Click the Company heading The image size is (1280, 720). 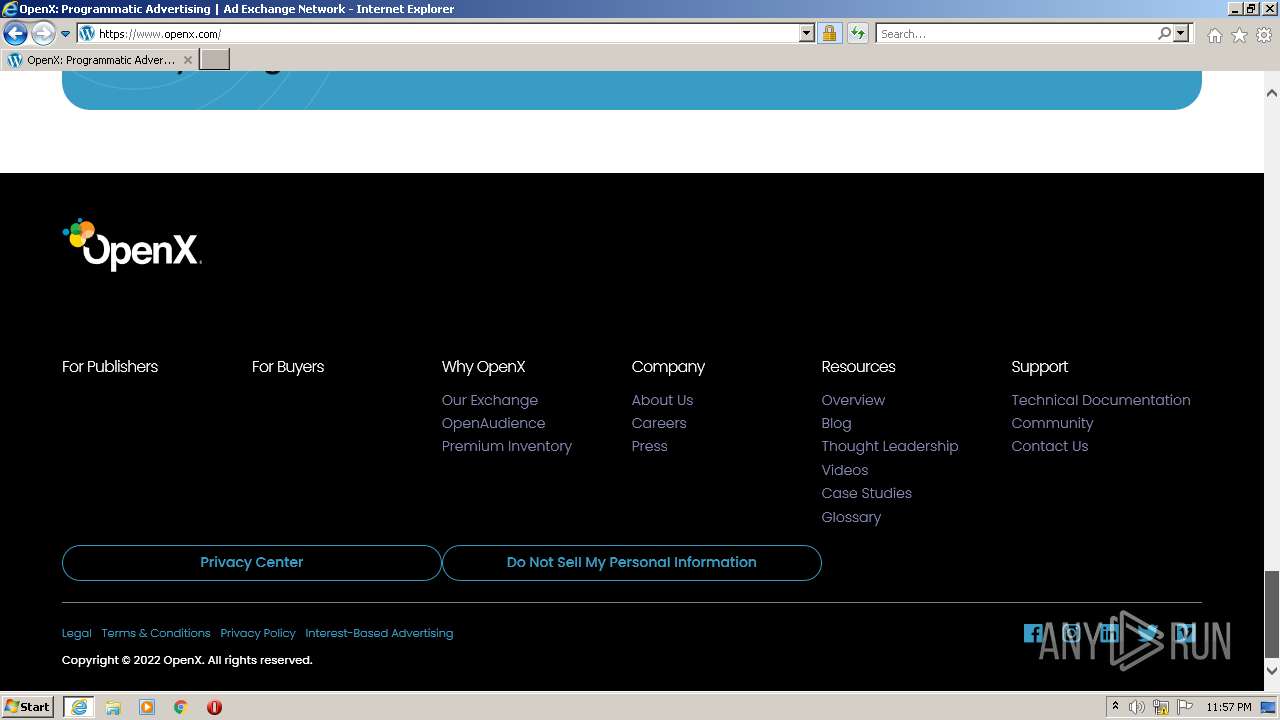668,367
